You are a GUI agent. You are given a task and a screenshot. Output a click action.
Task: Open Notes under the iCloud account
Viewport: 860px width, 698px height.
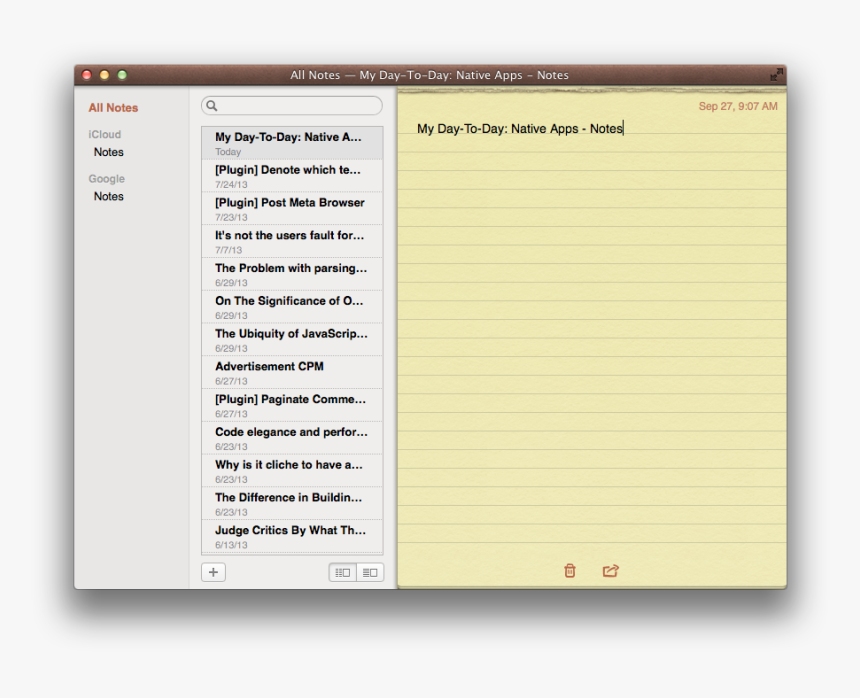[109, 152]
